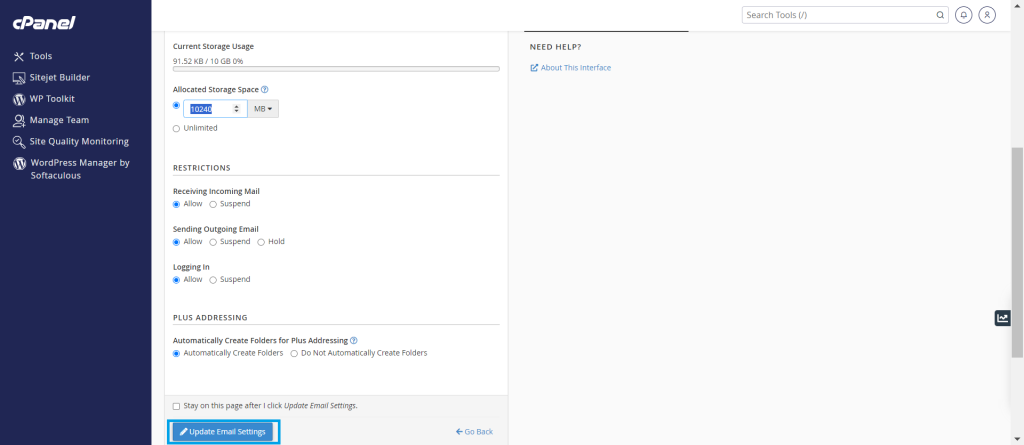The width and height of the screenshot is (1024, 445).
Task: Open the user account icon
Action: point(987,15)
